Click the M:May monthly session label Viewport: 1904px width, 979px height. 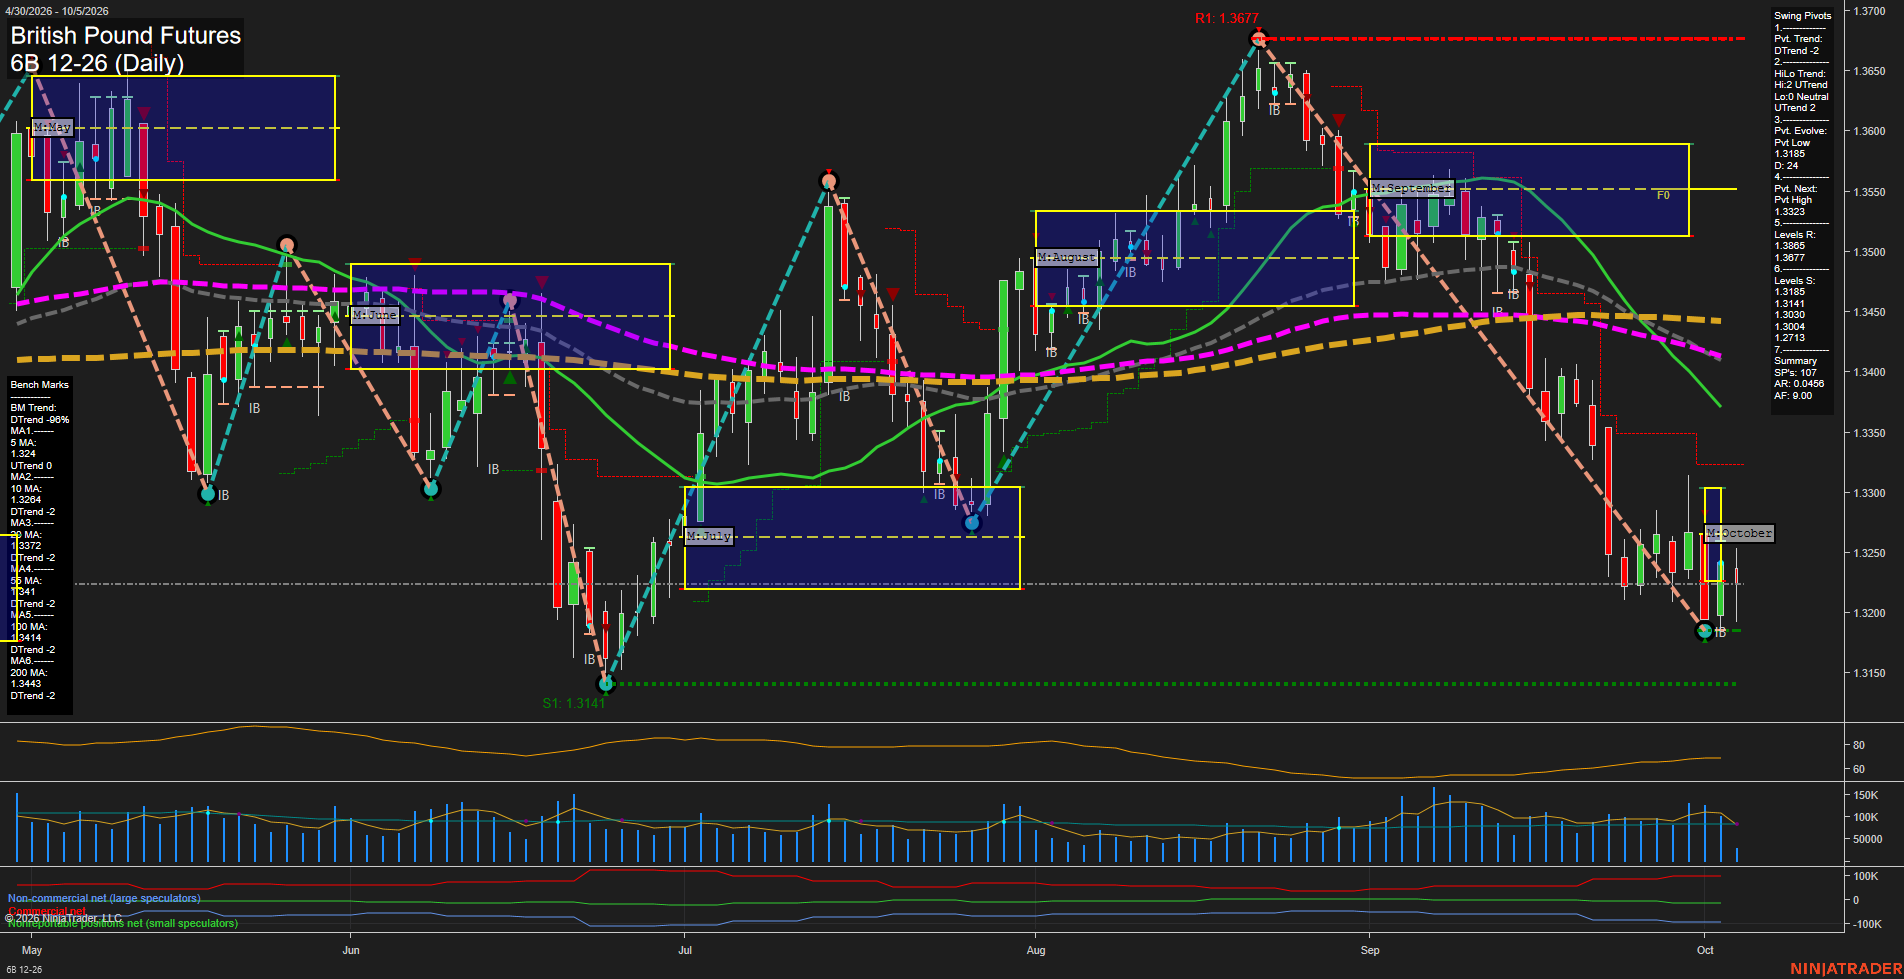(x=52, y=128)
